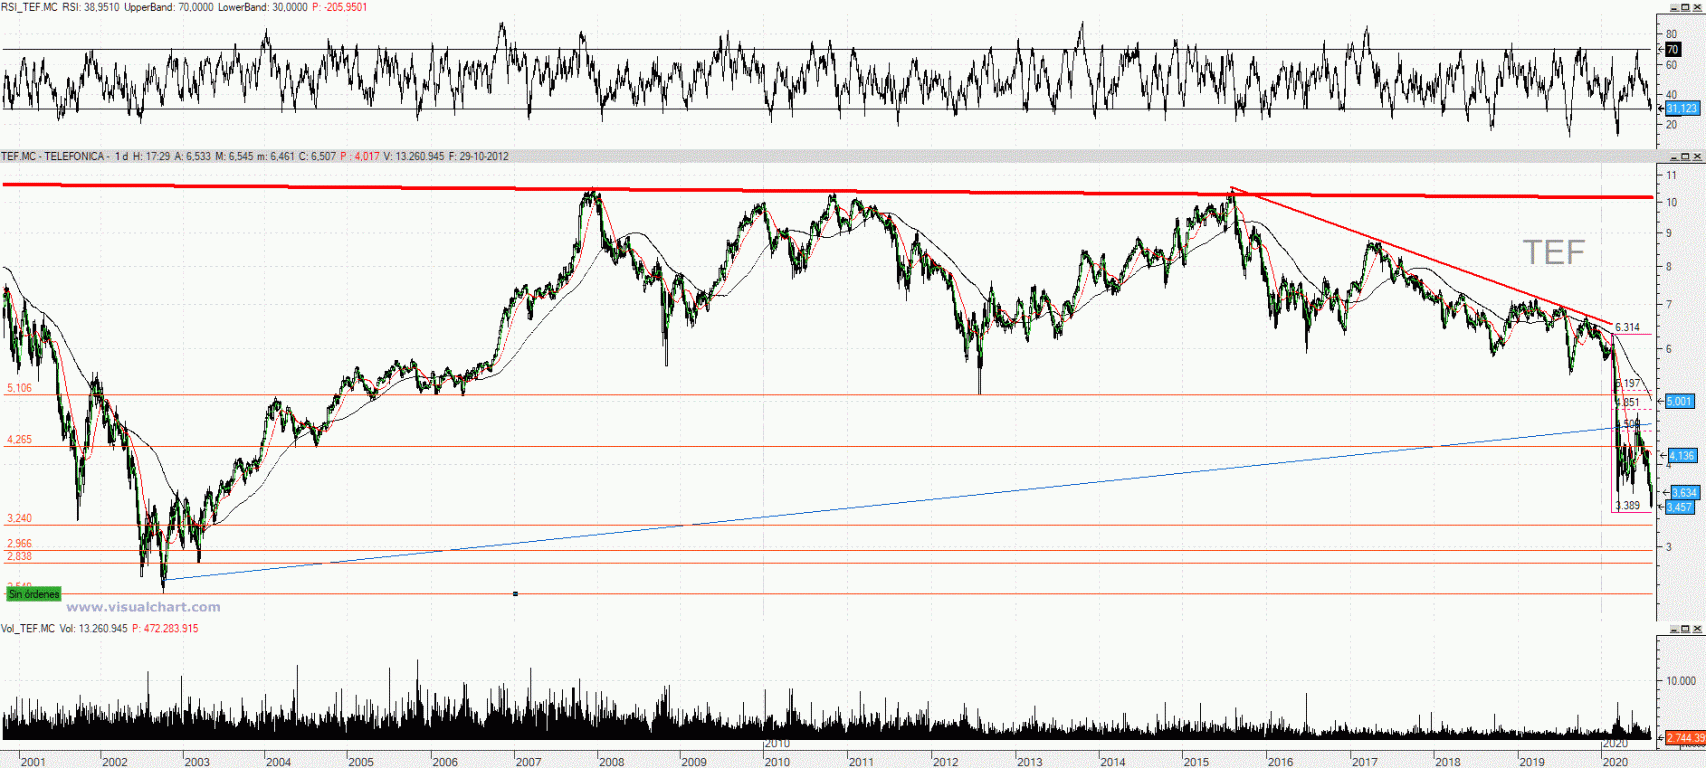Viewport: 1706px width, 768px height.
Task: Click the red volume value tag 2.744.39
Action: click(1685, 738)
